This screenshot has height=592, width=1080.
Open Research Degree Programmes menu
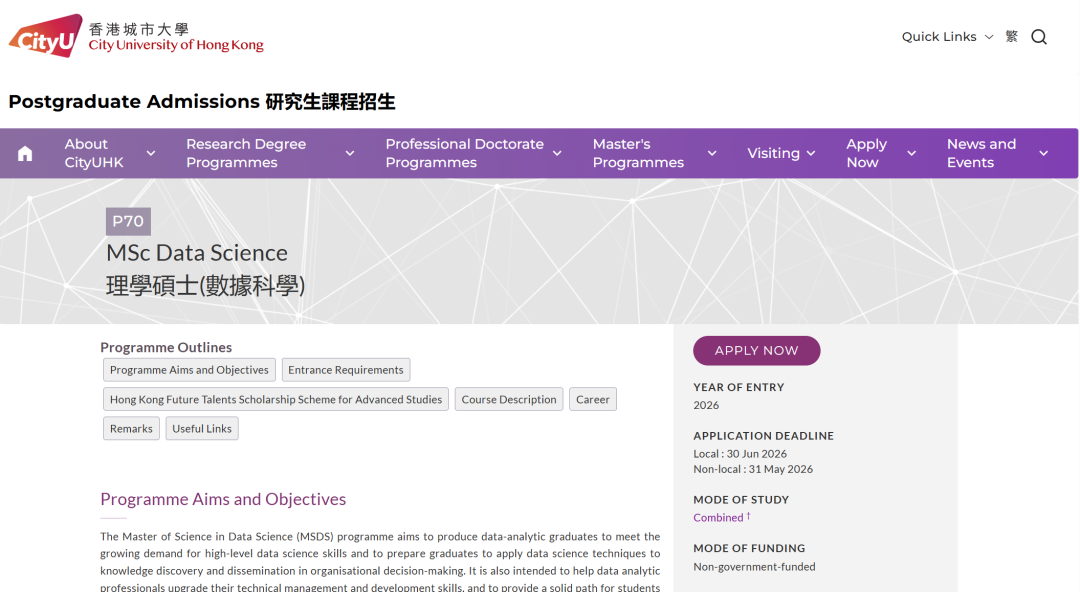point(246,153)
